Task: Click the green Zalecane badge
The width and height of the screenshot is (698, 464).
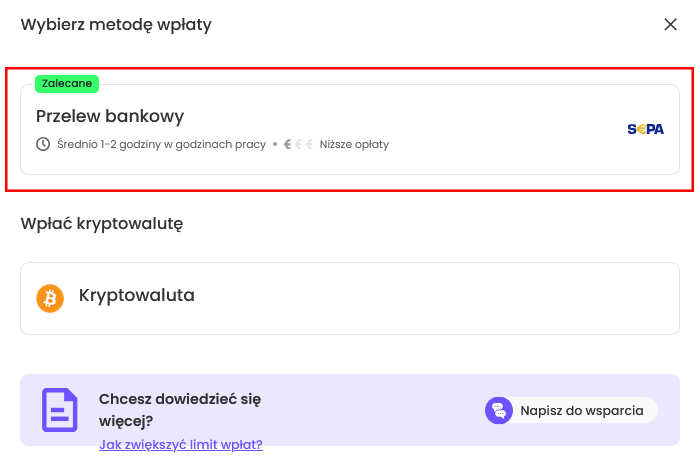Action: [x=67, y=83]
